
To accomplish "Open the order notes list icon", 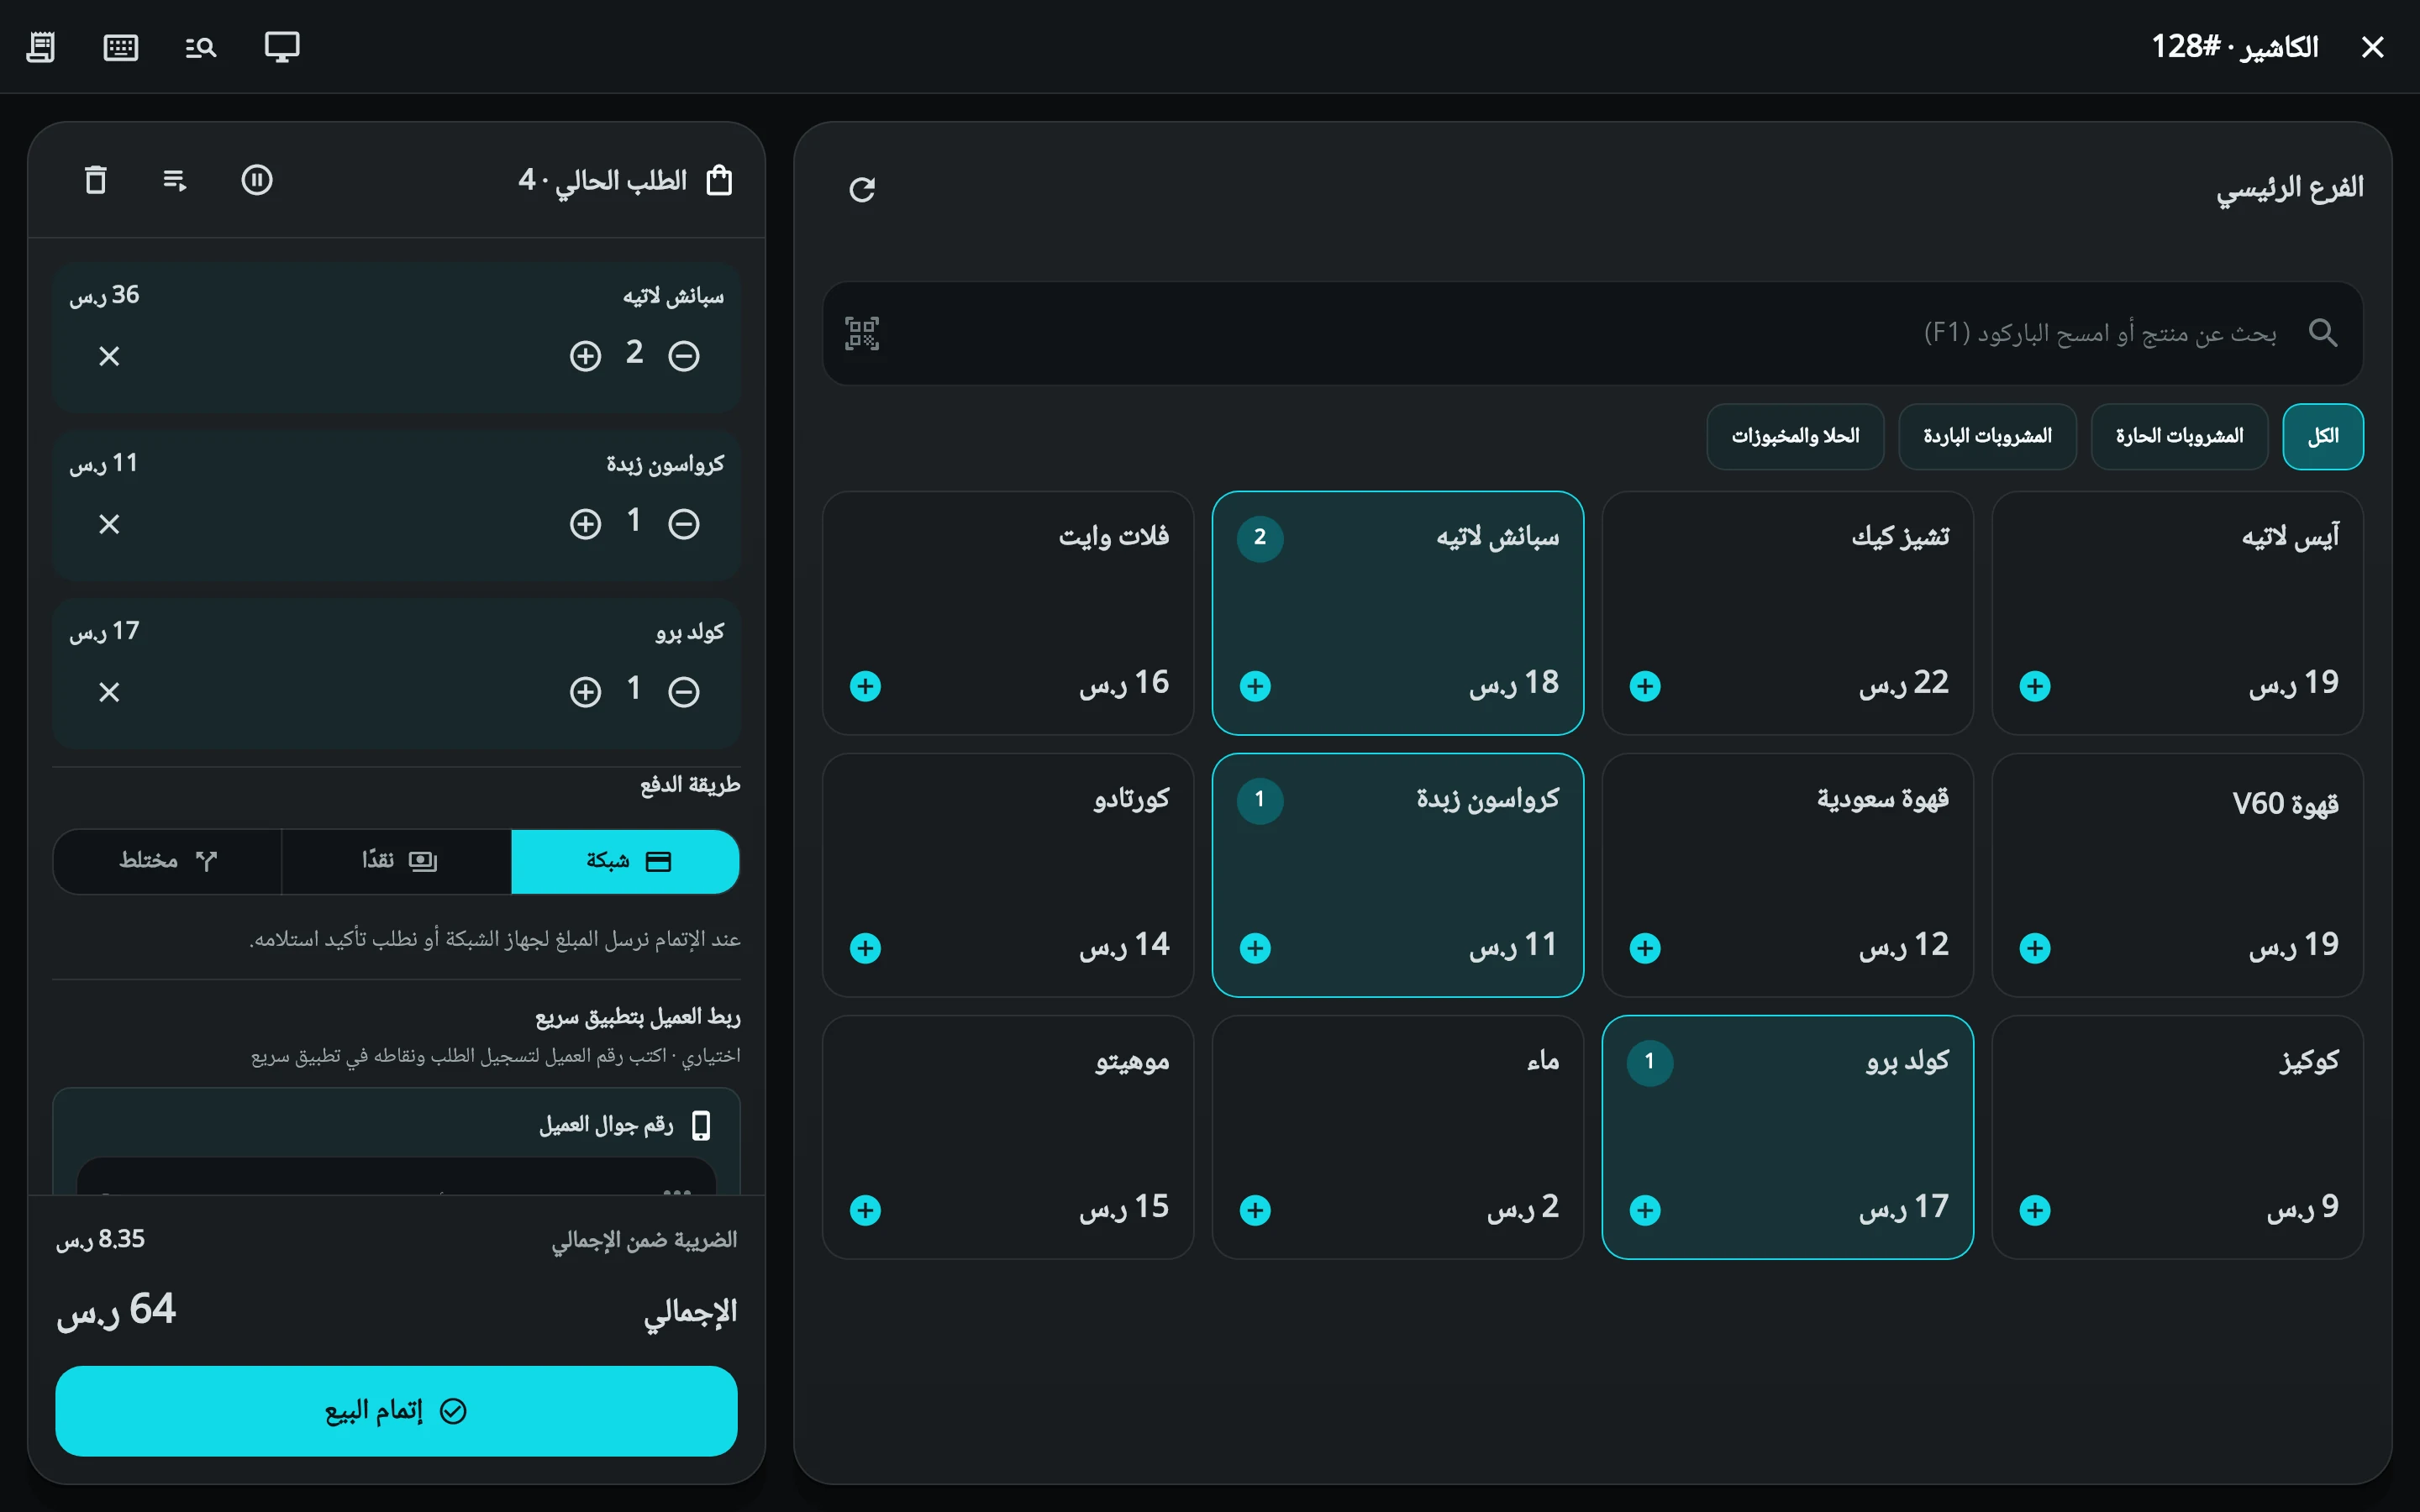I will [175, 180].
